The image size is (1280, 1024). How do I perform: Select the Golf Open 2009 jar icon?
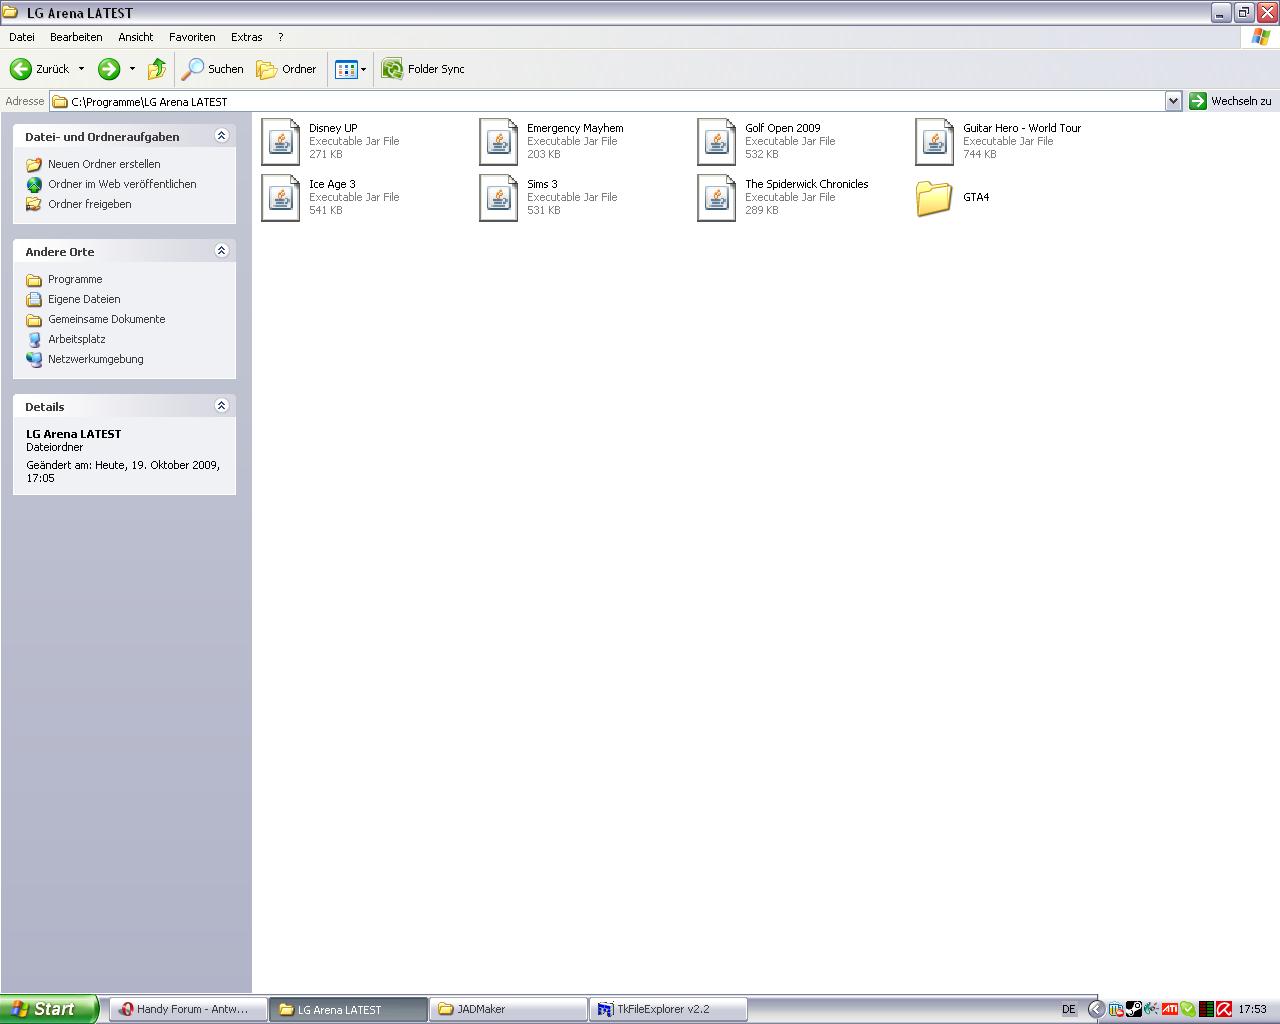717,141
